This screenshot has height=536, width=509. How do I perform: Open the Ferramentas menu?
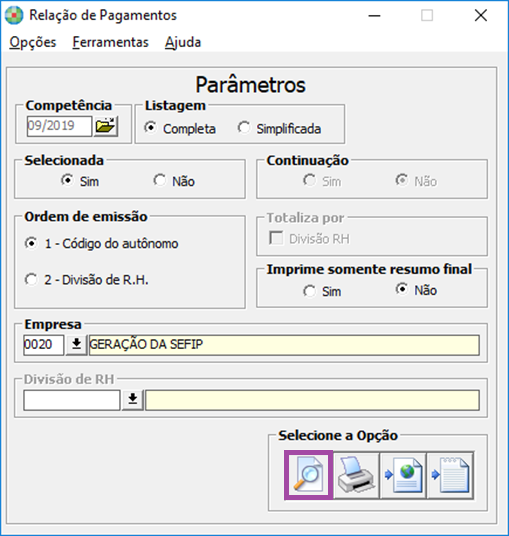[x=110, y=42]
